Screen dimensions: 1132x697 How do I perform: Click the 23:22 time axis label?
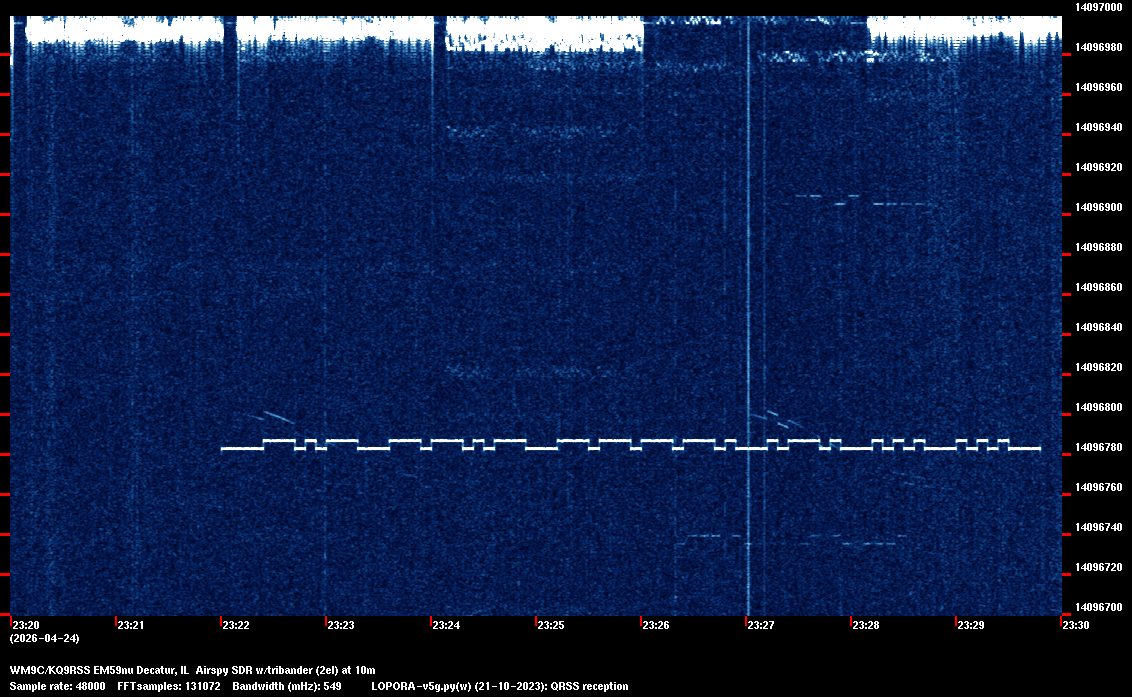[x=236, y=625]
